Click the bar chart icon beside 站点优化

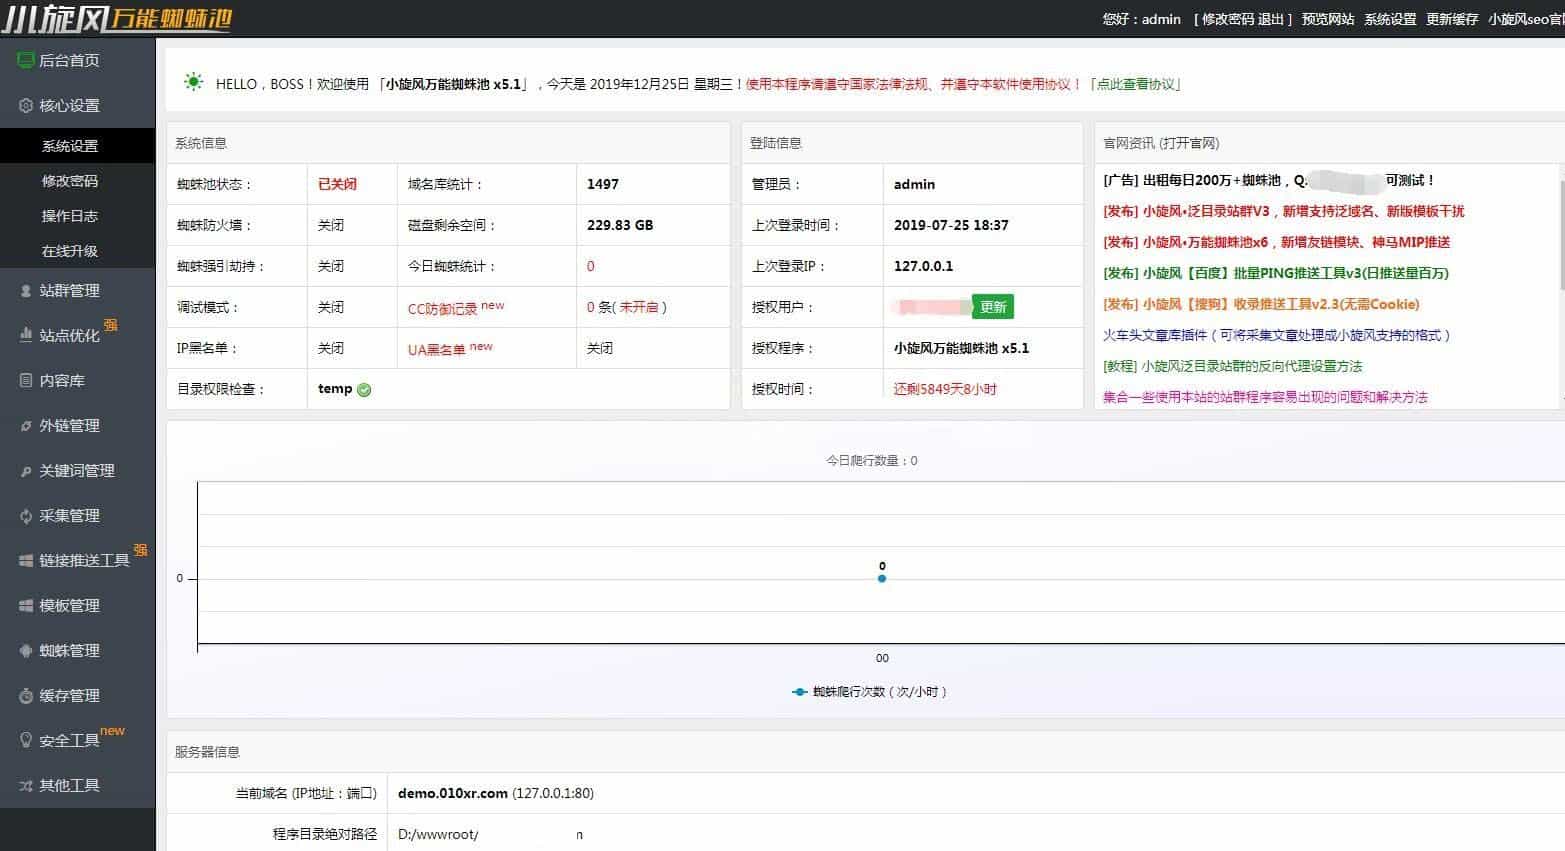coord(26,335)
